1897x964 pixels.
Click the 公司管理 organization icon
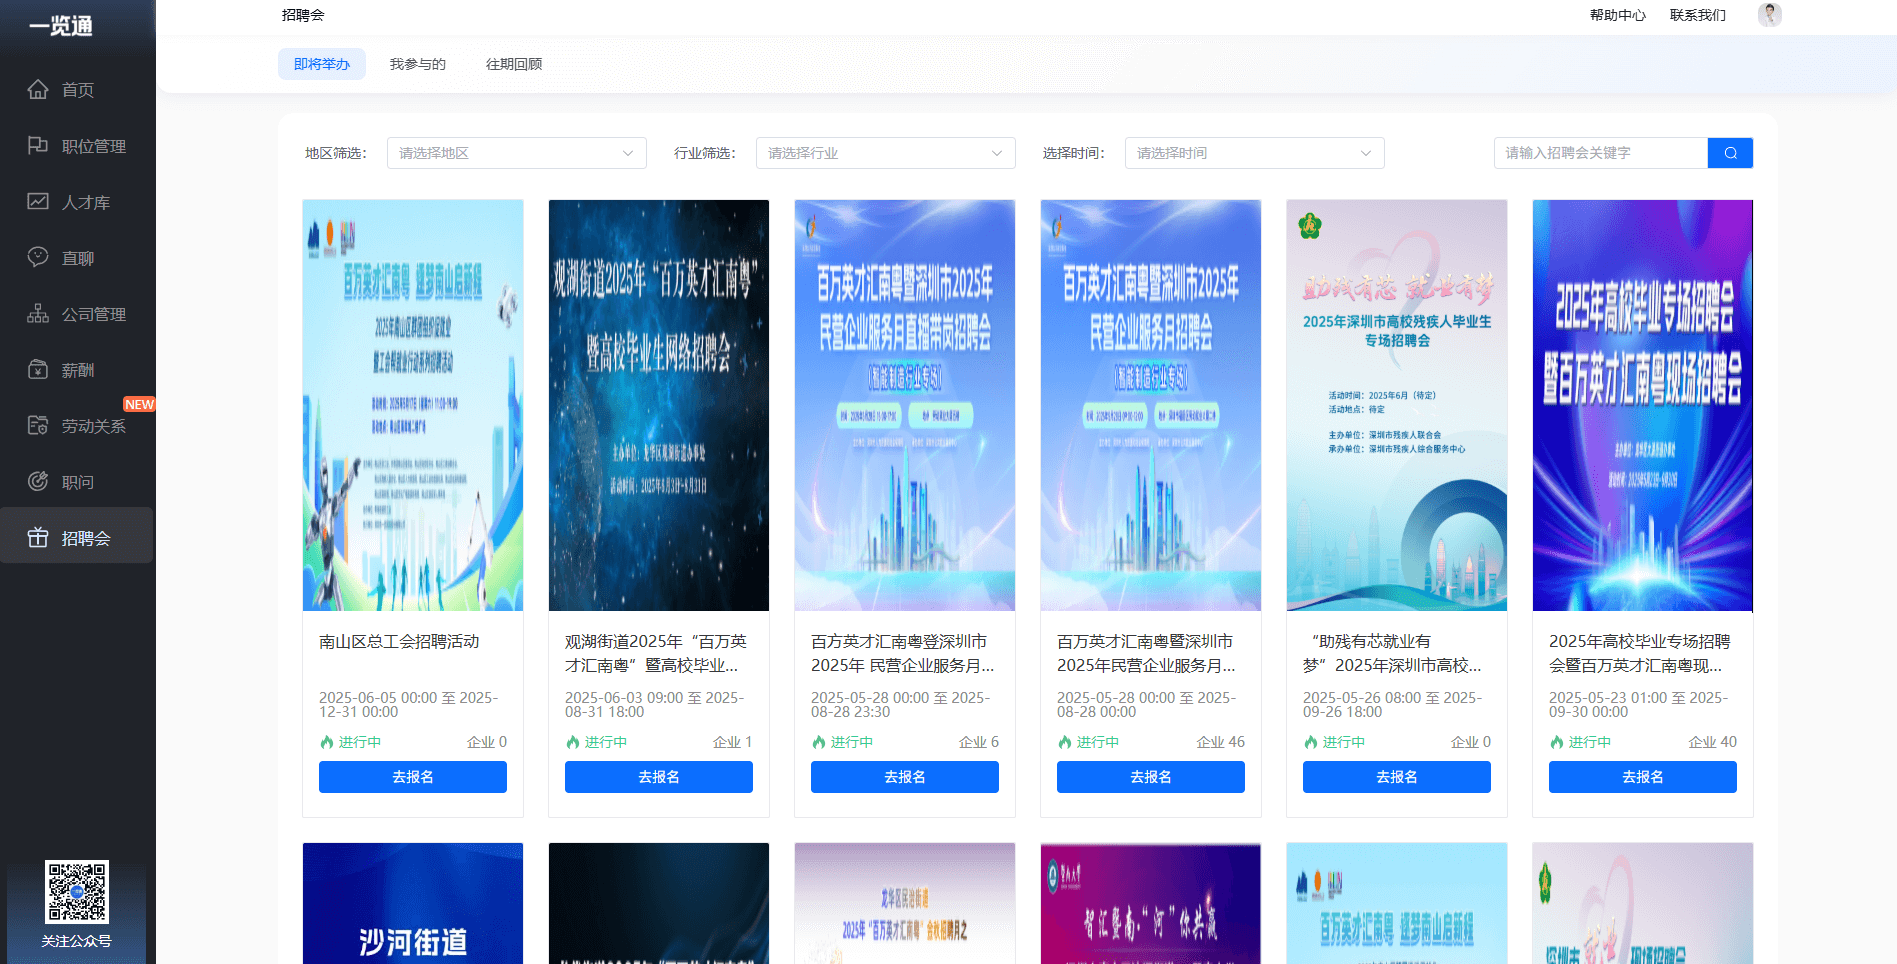coord(38,314)
